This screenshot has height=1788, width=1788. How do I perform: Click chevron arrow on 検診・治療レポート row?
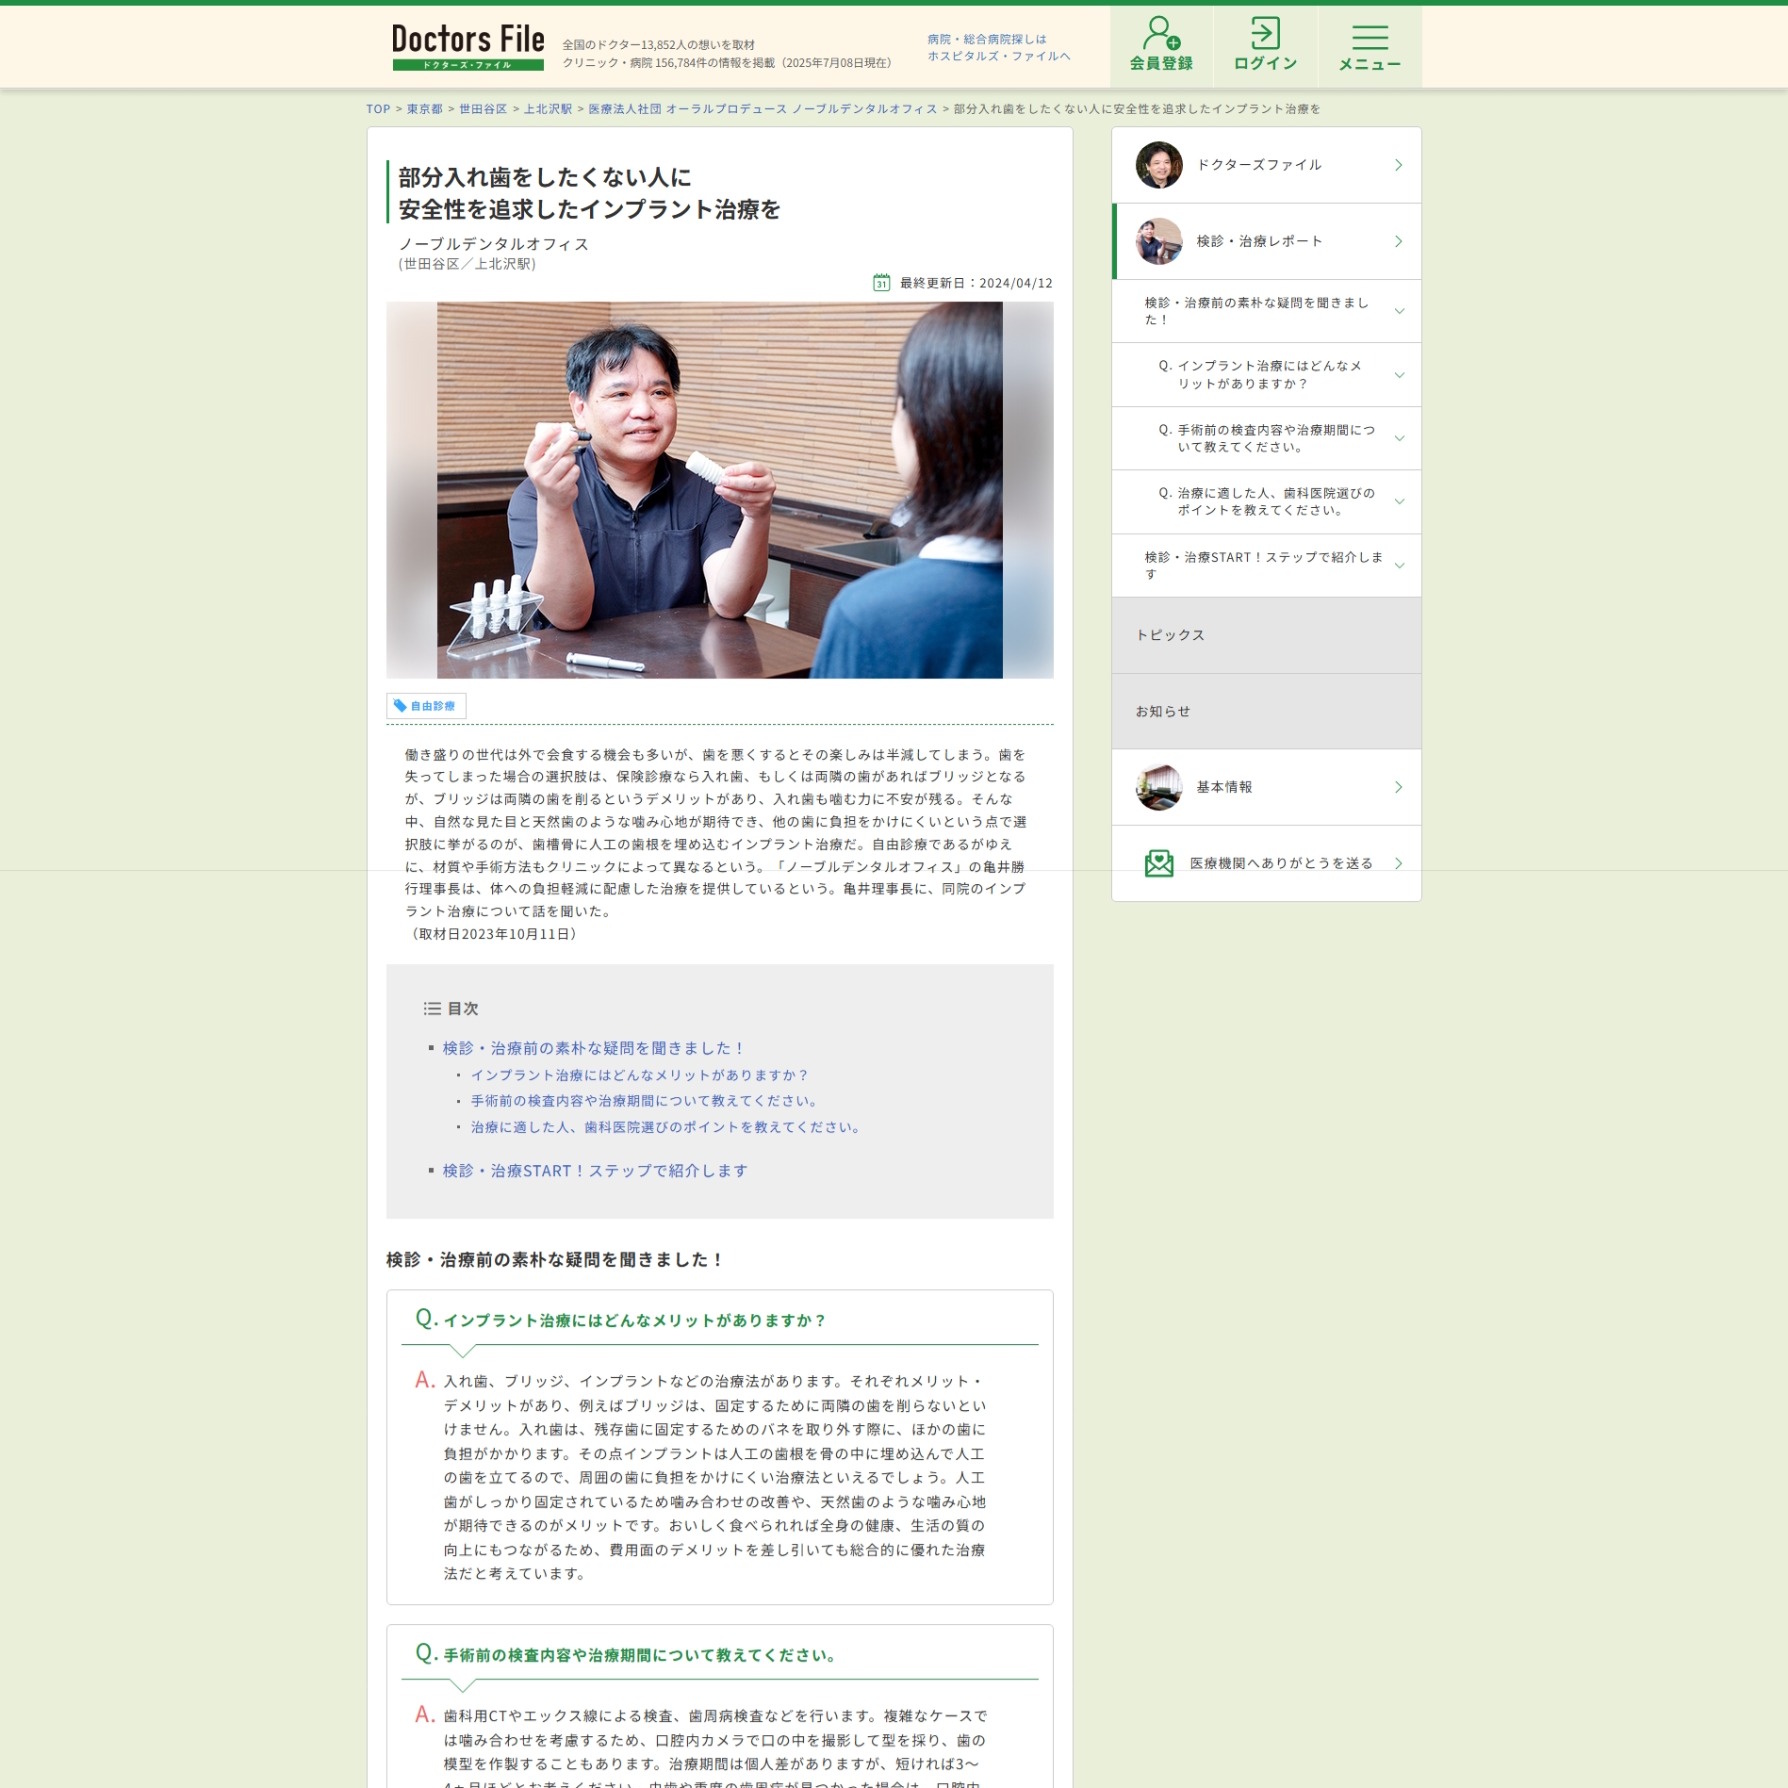[1398, 241]
